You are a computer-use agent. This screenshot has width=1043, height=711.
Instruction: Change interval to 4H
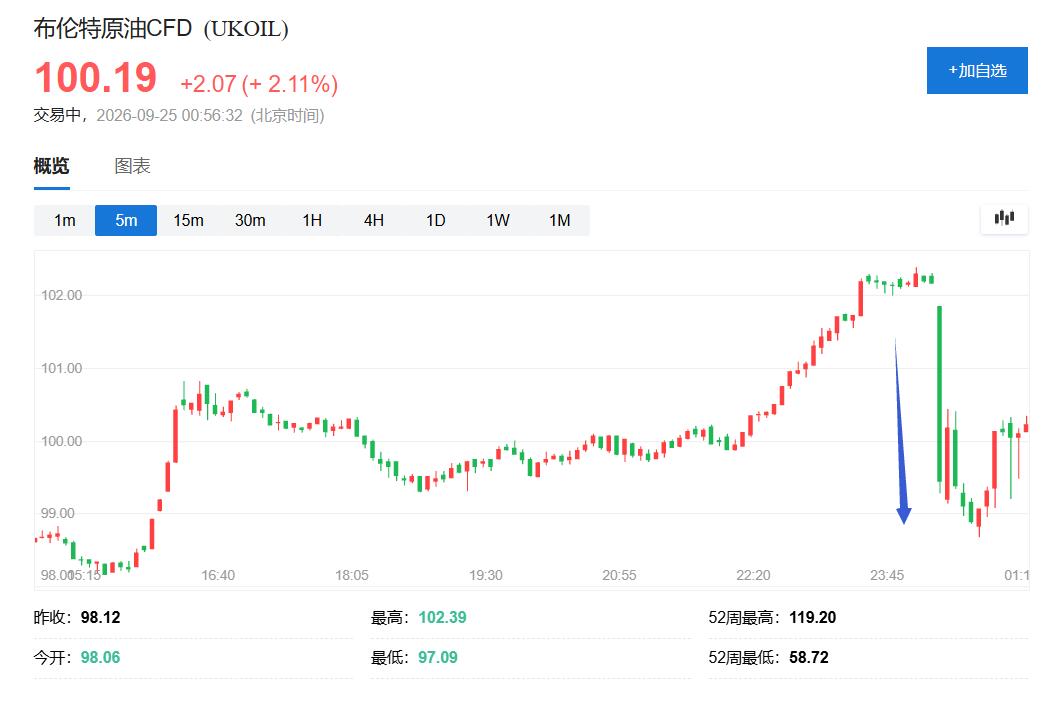click(x=374, y=220)
